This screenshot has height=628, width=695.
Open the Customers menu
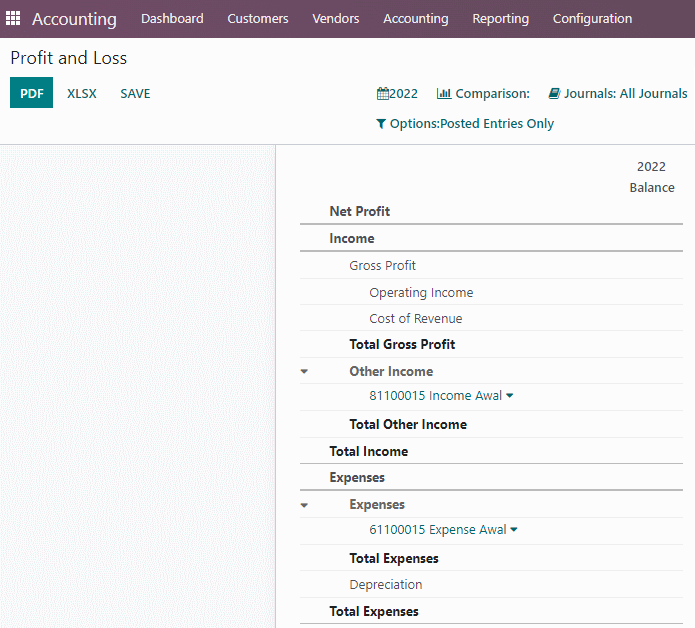tap(258, 19)
